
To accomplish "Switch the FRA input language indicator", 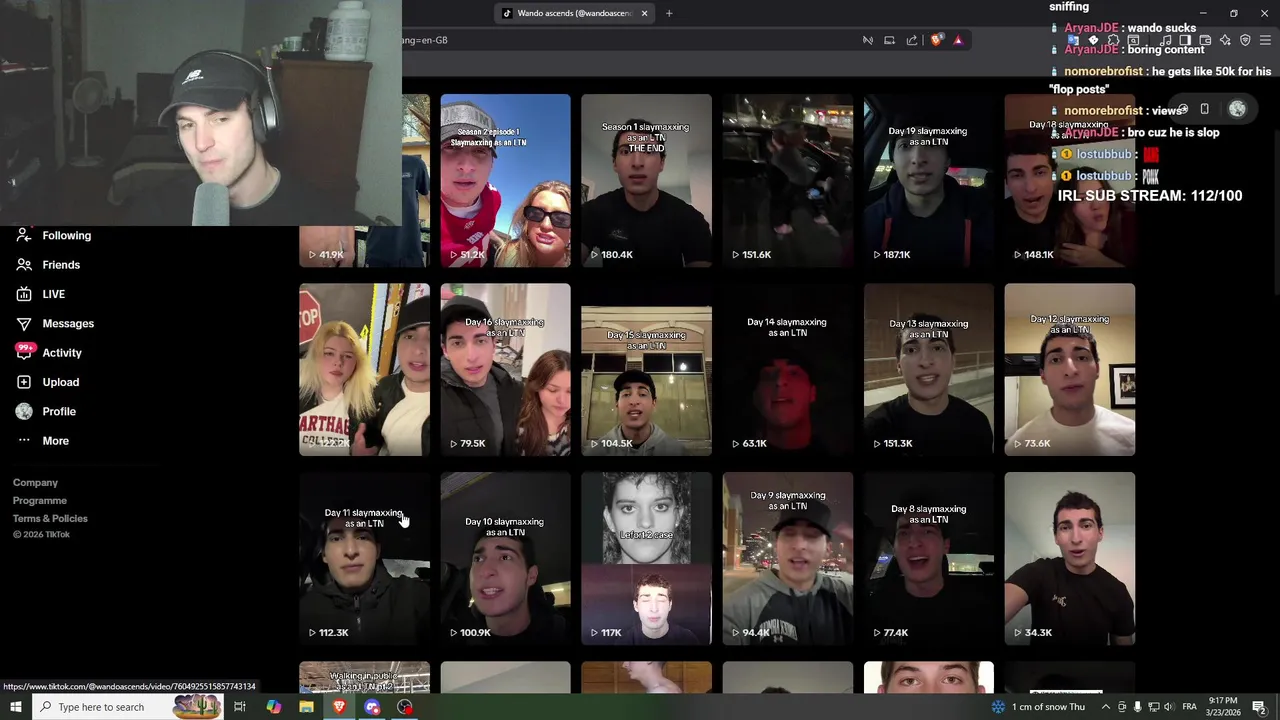I will tap(1189, 707).
